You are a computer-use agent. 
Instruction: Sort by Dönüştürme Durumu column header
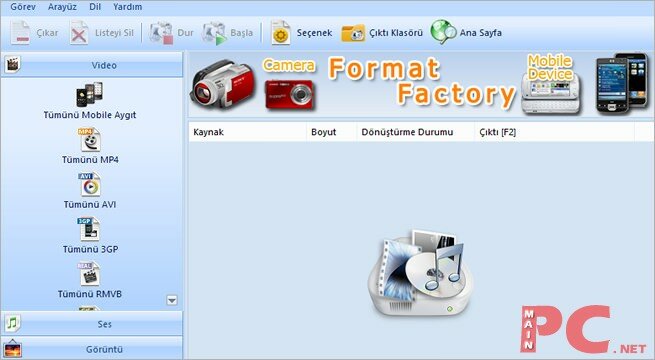tap(416, 132)
